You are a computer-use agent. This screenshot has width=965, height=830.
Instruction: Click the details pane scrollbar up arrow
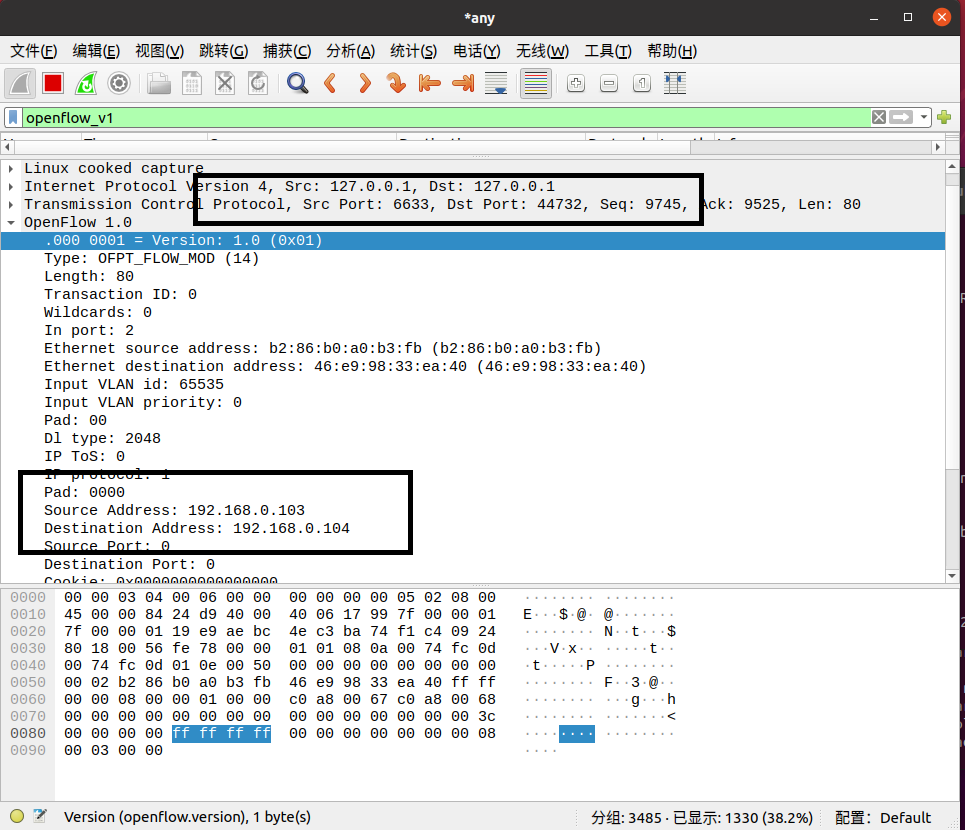[x=951, y=166]
